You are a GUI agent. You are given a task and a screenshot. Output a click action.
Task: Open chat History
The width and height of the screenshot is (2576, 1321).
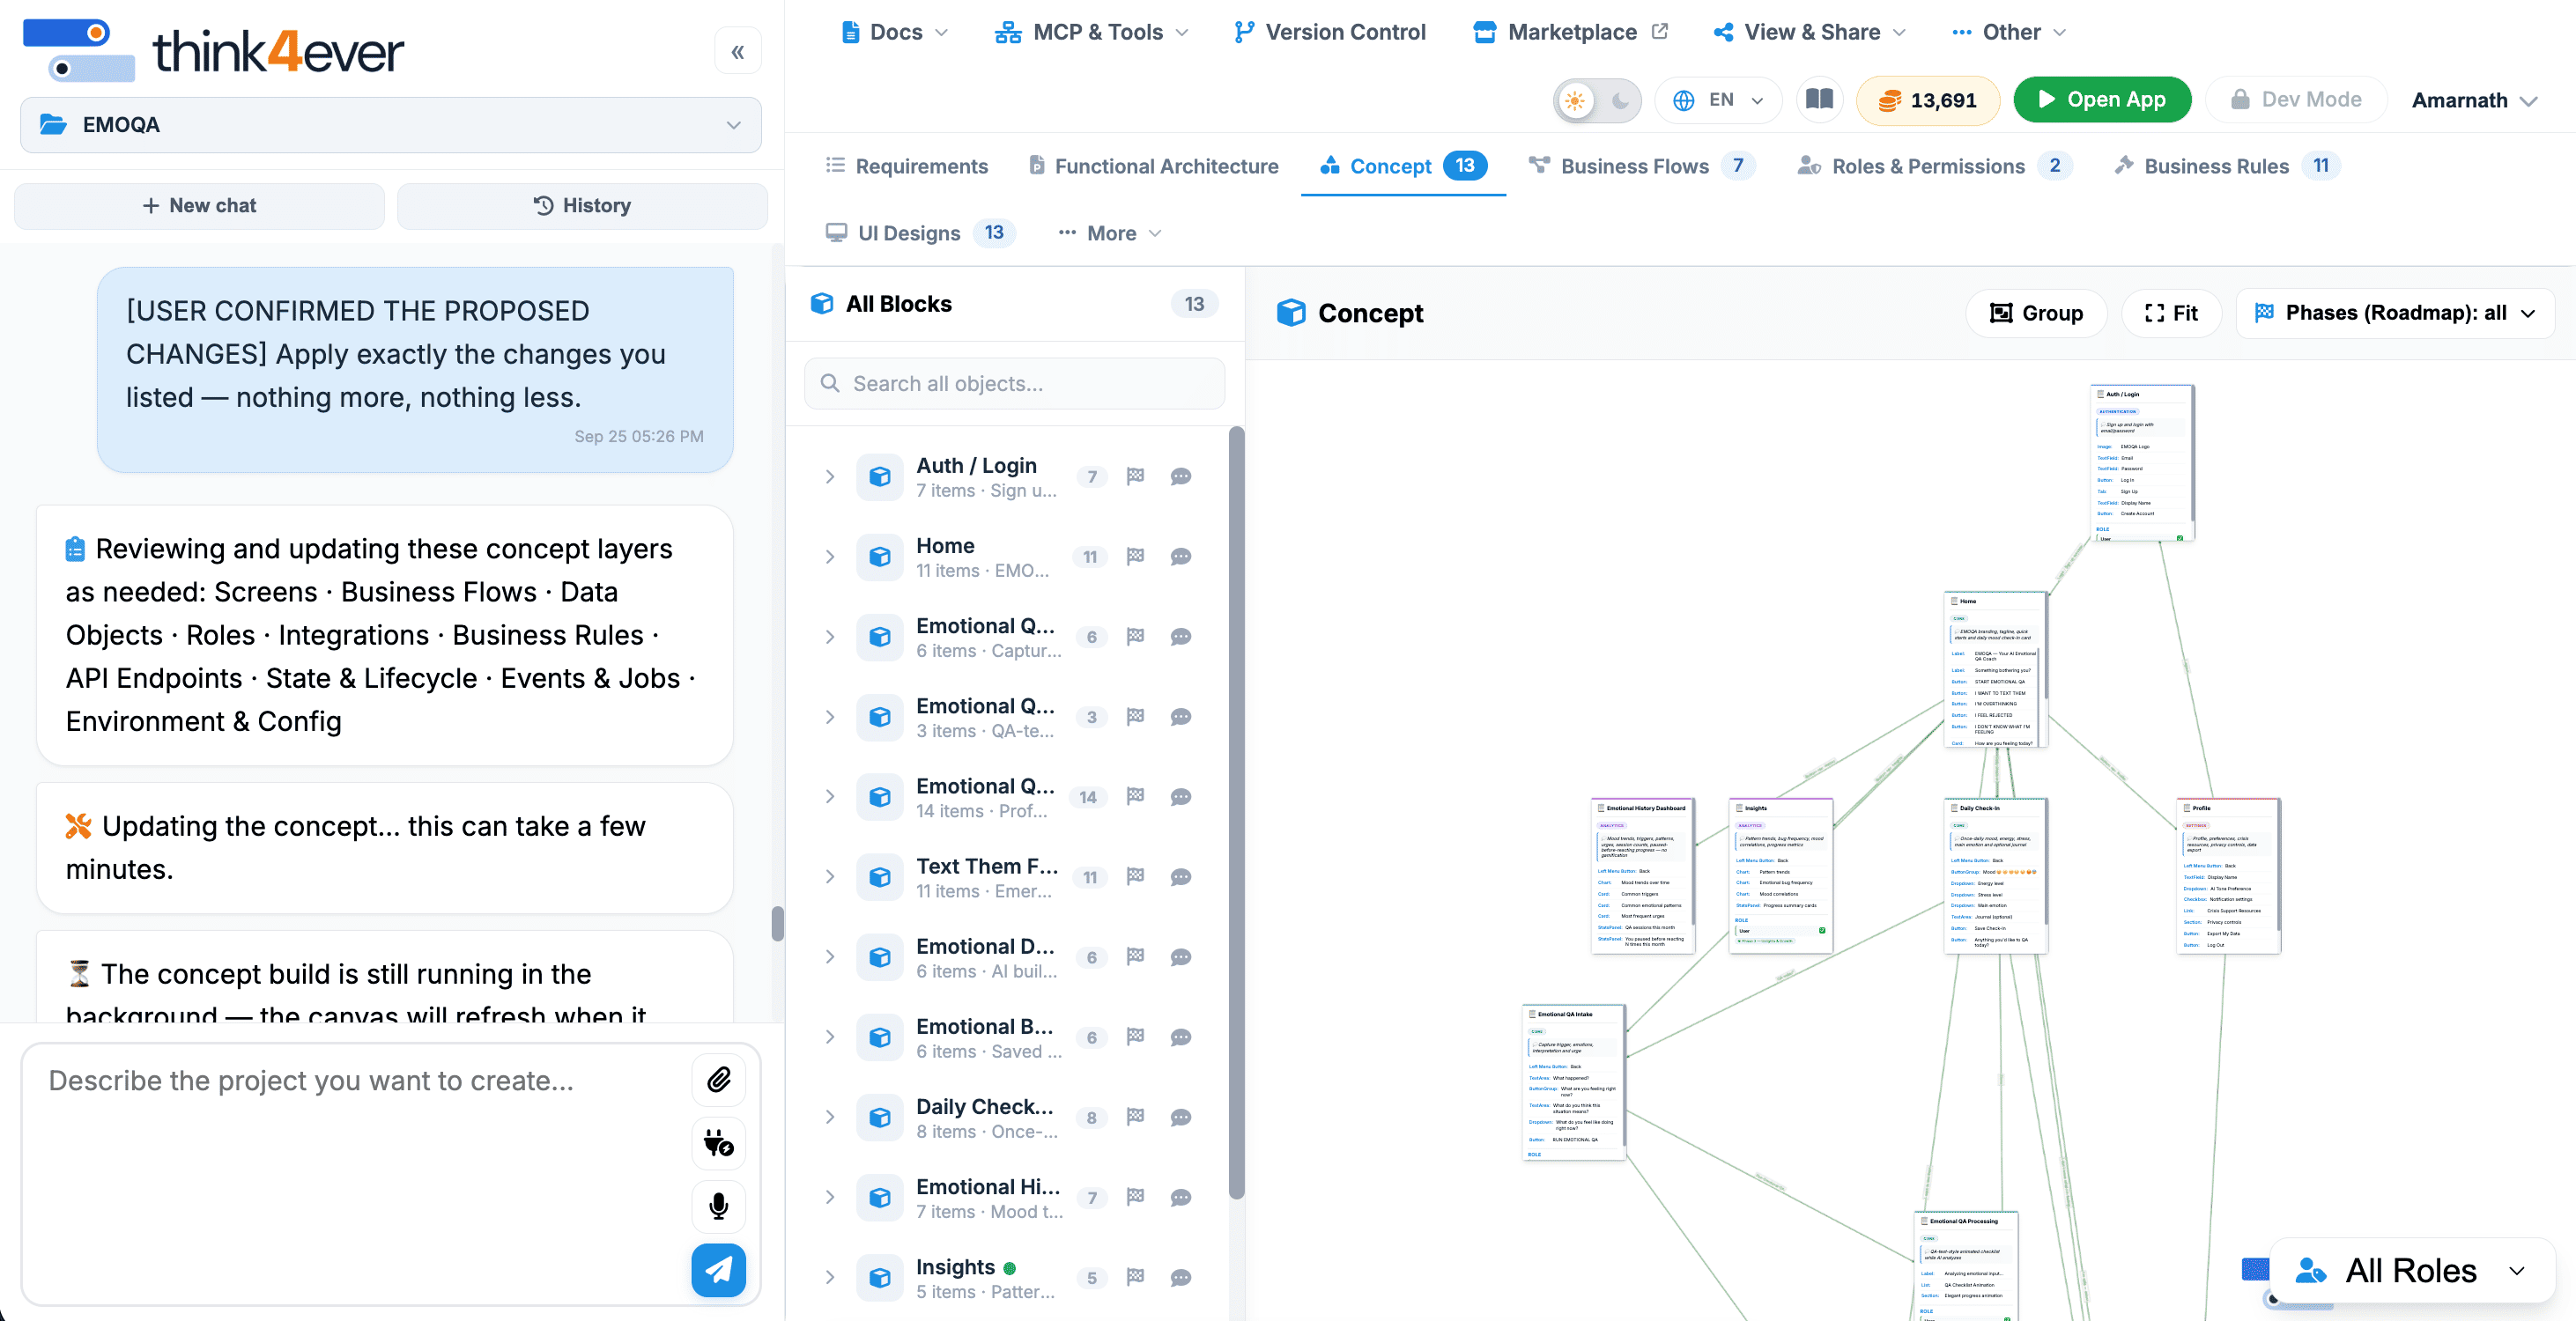tap(582, 205)
